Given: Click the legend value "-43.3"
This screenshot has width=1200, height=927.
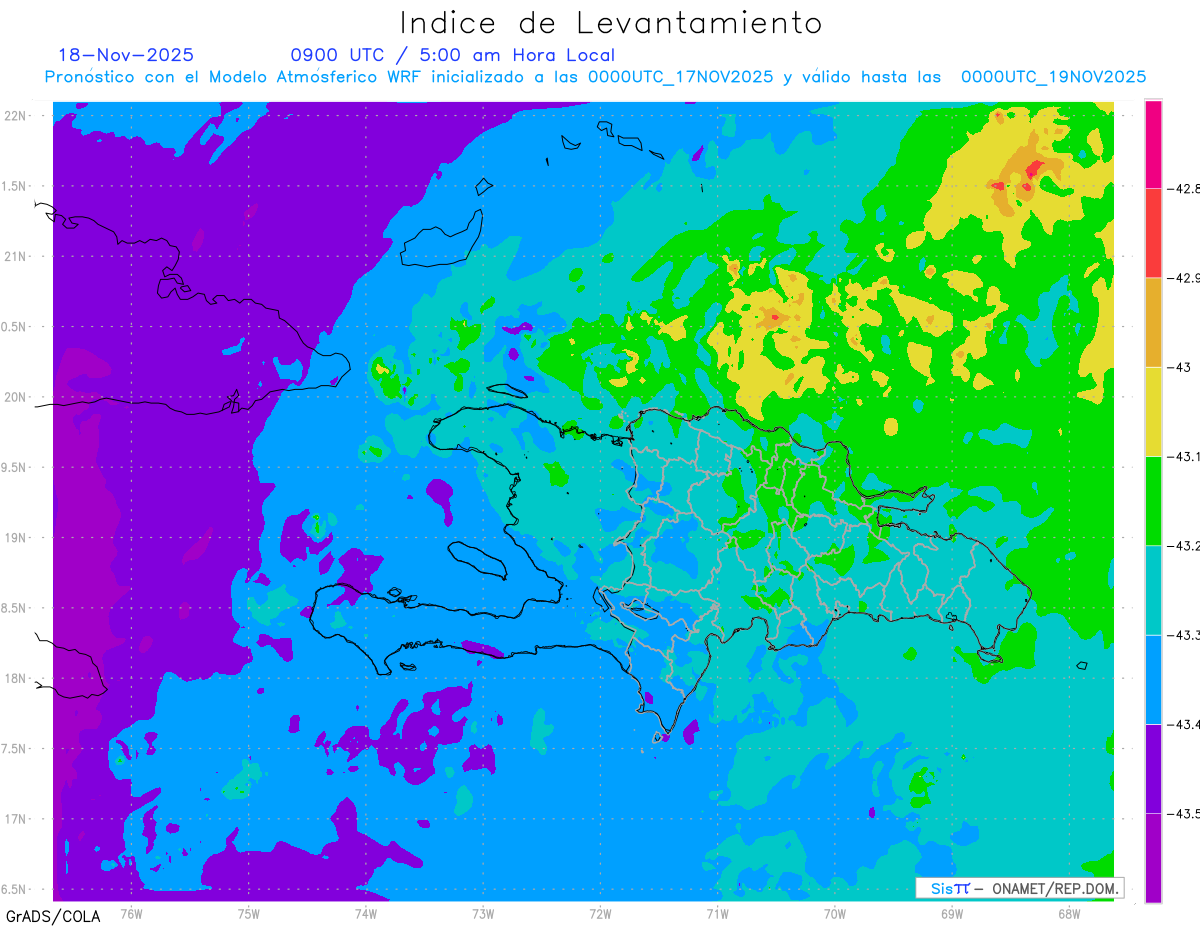Looking at the screenshot, I should (x=1183, y=635).
